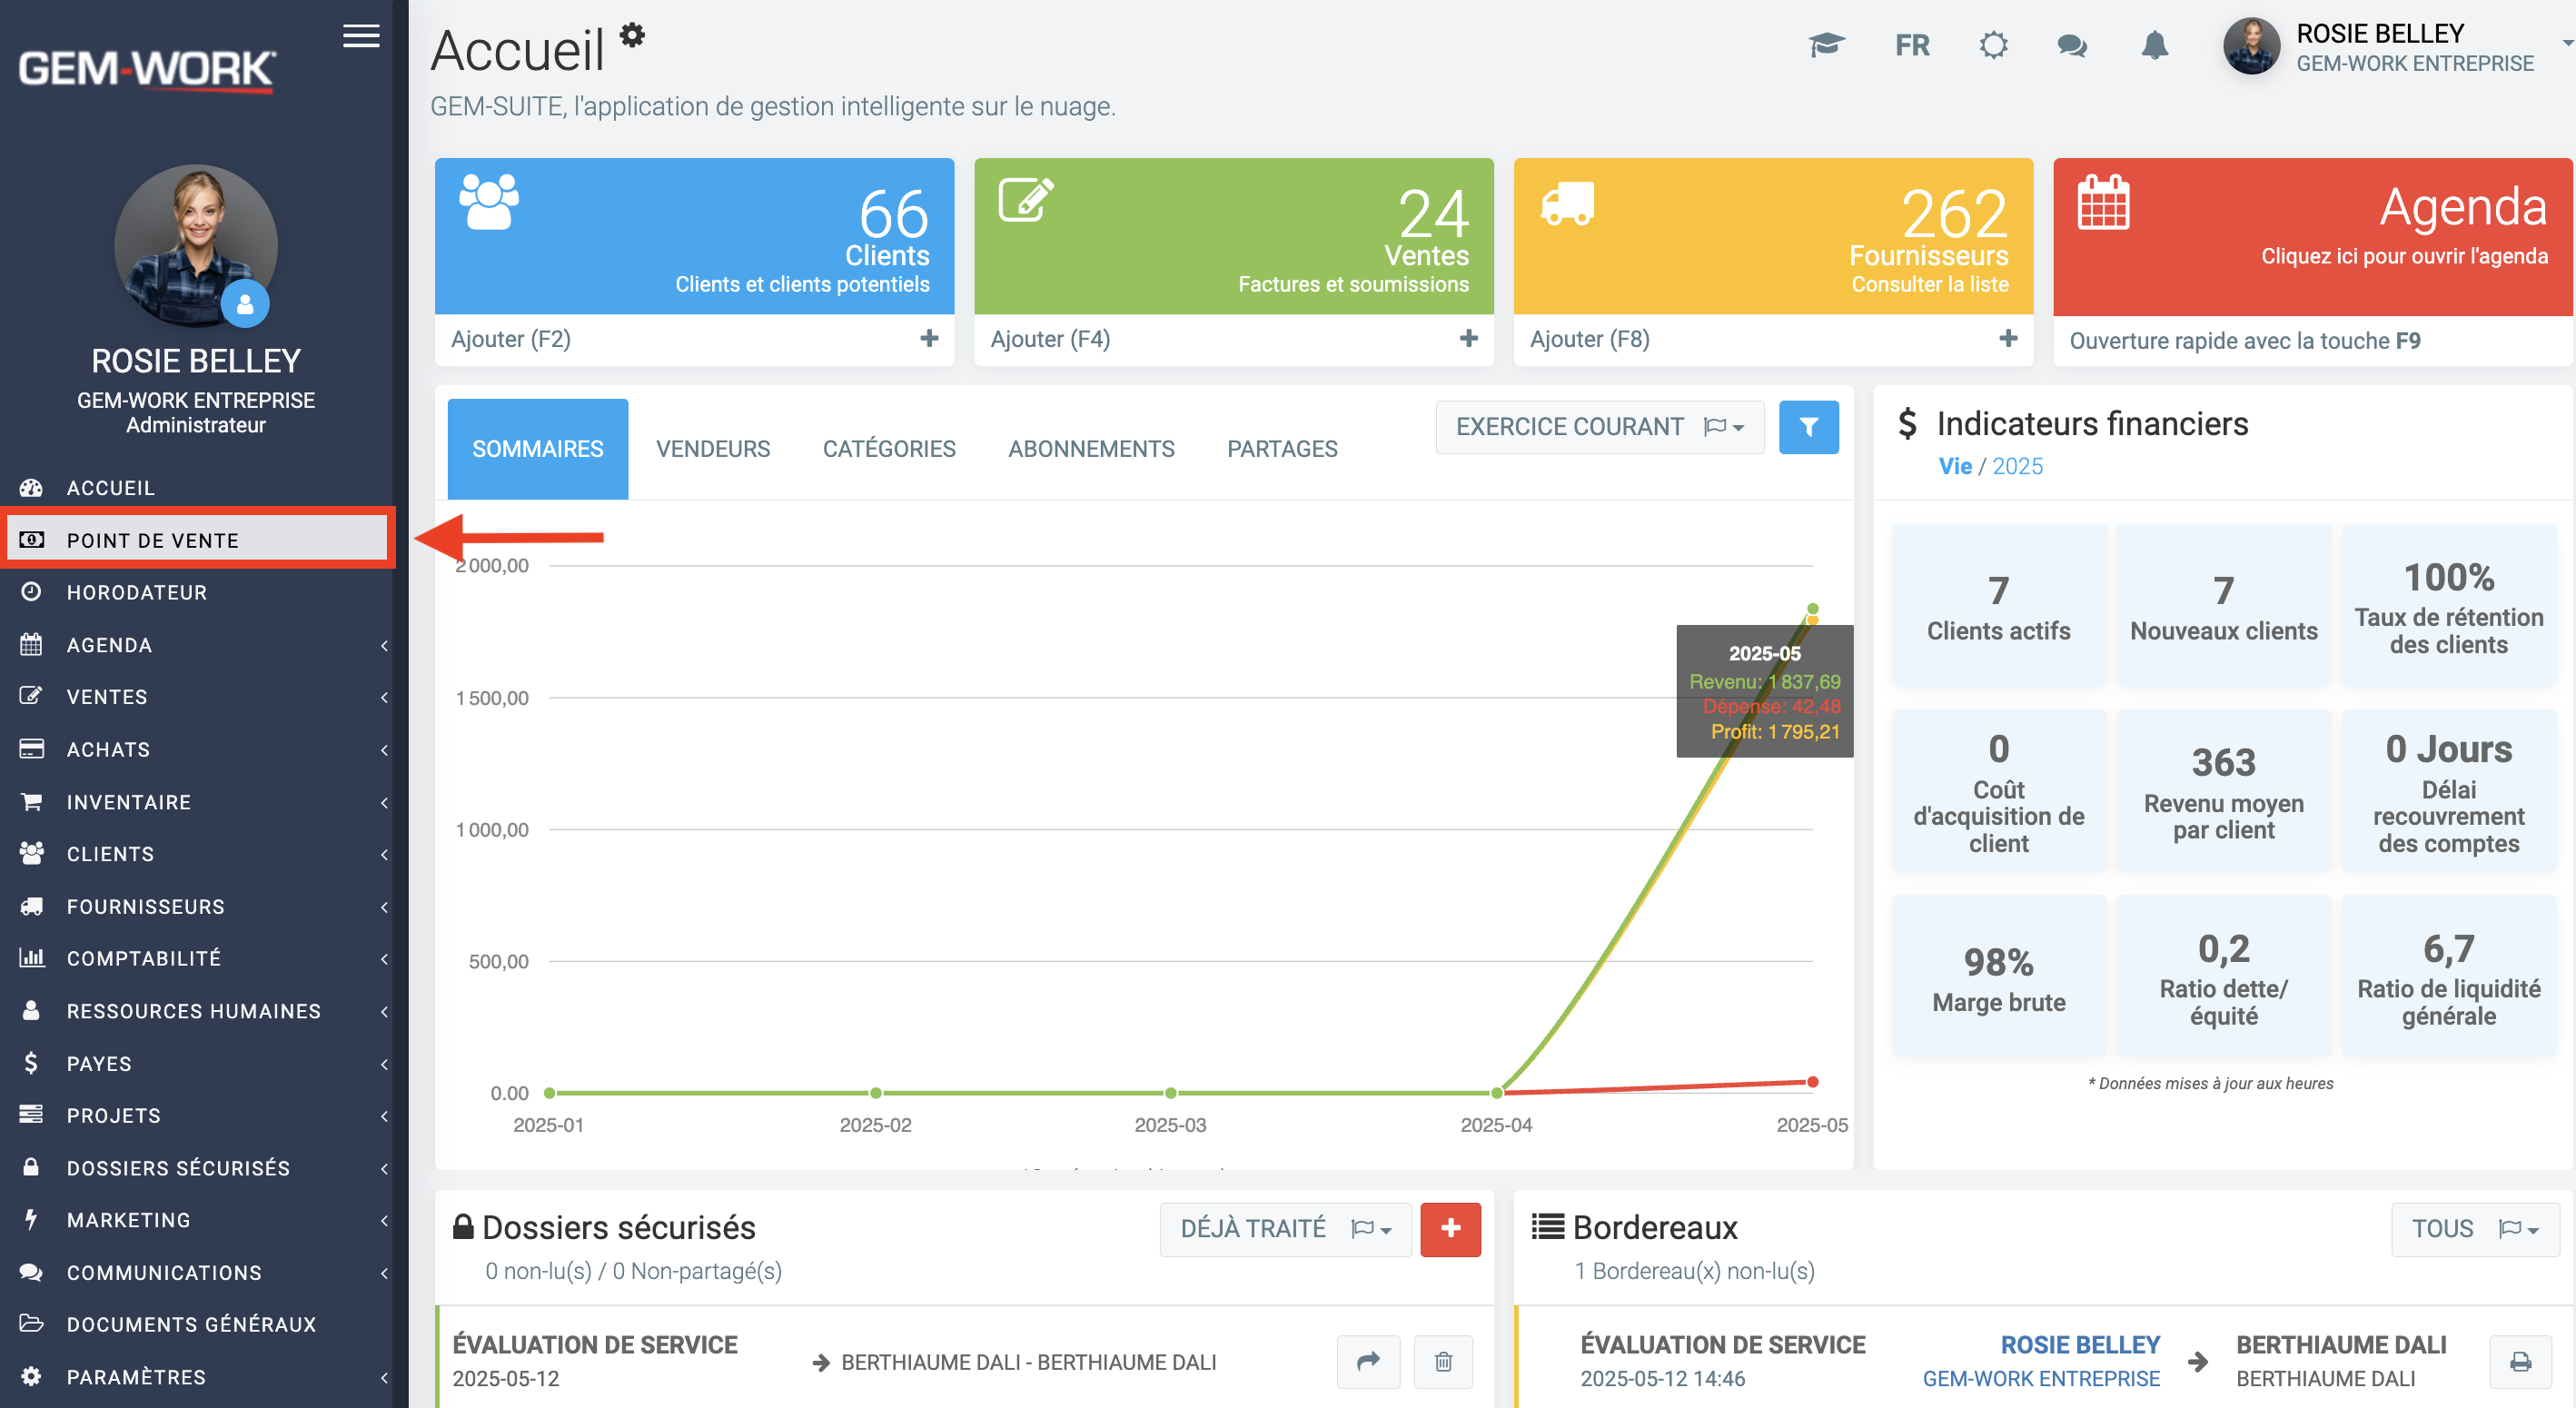Click the graduation cap tutorial icon
This screenshot has height=1408, width=2576.
(1826, 46)
